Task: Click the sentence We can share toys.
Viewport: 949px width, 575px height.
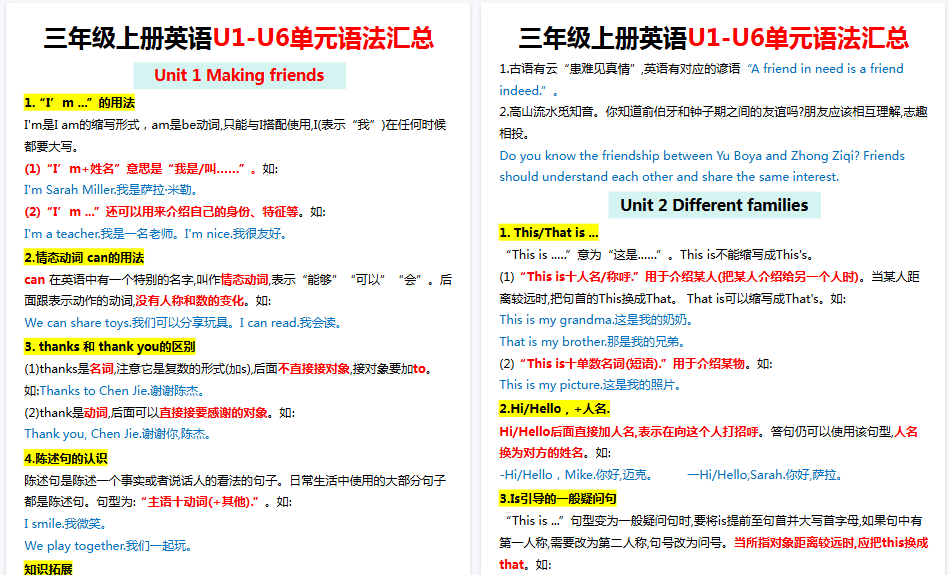Action: 77,323
